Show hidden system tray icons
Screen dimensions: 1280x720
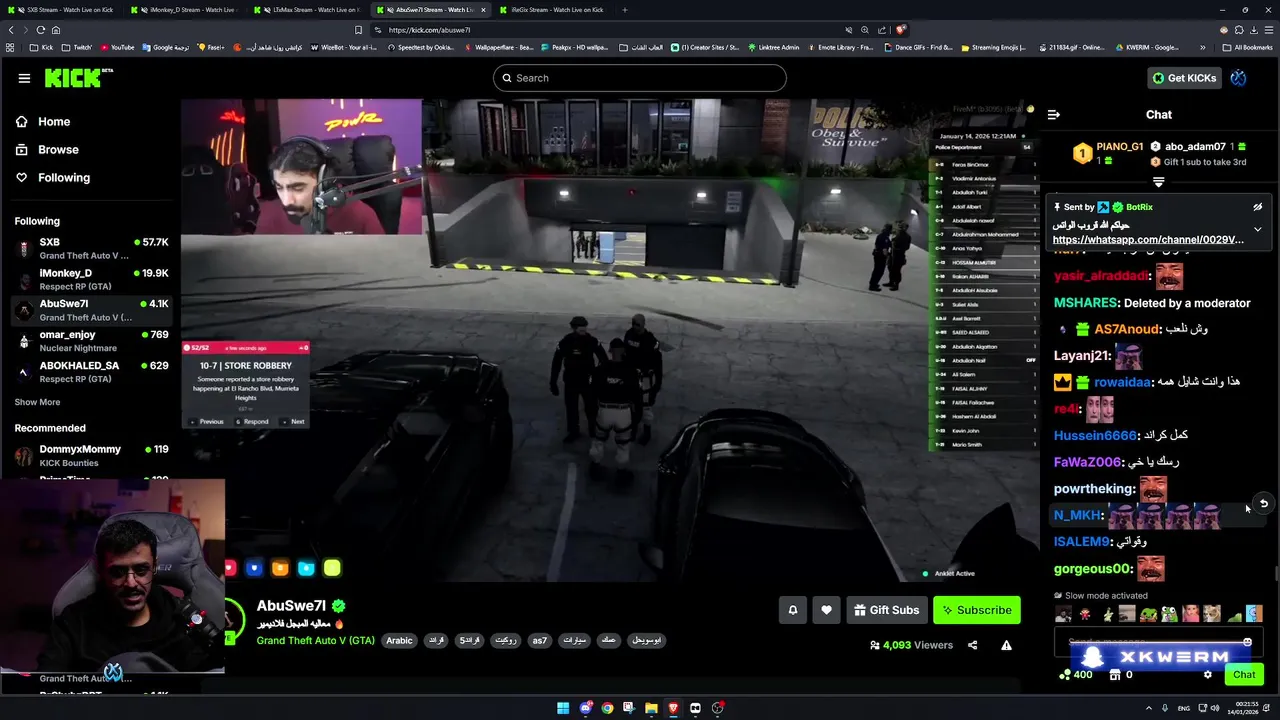(x=1149, y=708)
